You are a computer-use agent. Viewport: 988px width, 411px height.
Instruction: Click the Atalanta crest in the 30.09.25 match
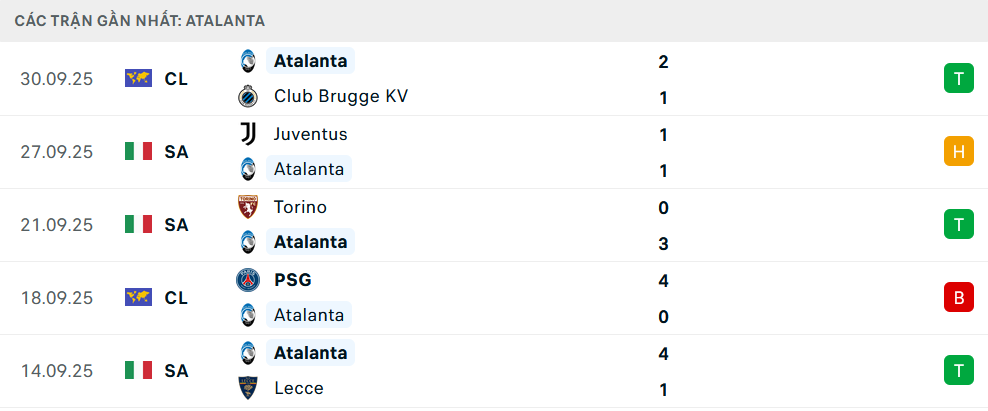pyautogui.click(x=247, y=61)
